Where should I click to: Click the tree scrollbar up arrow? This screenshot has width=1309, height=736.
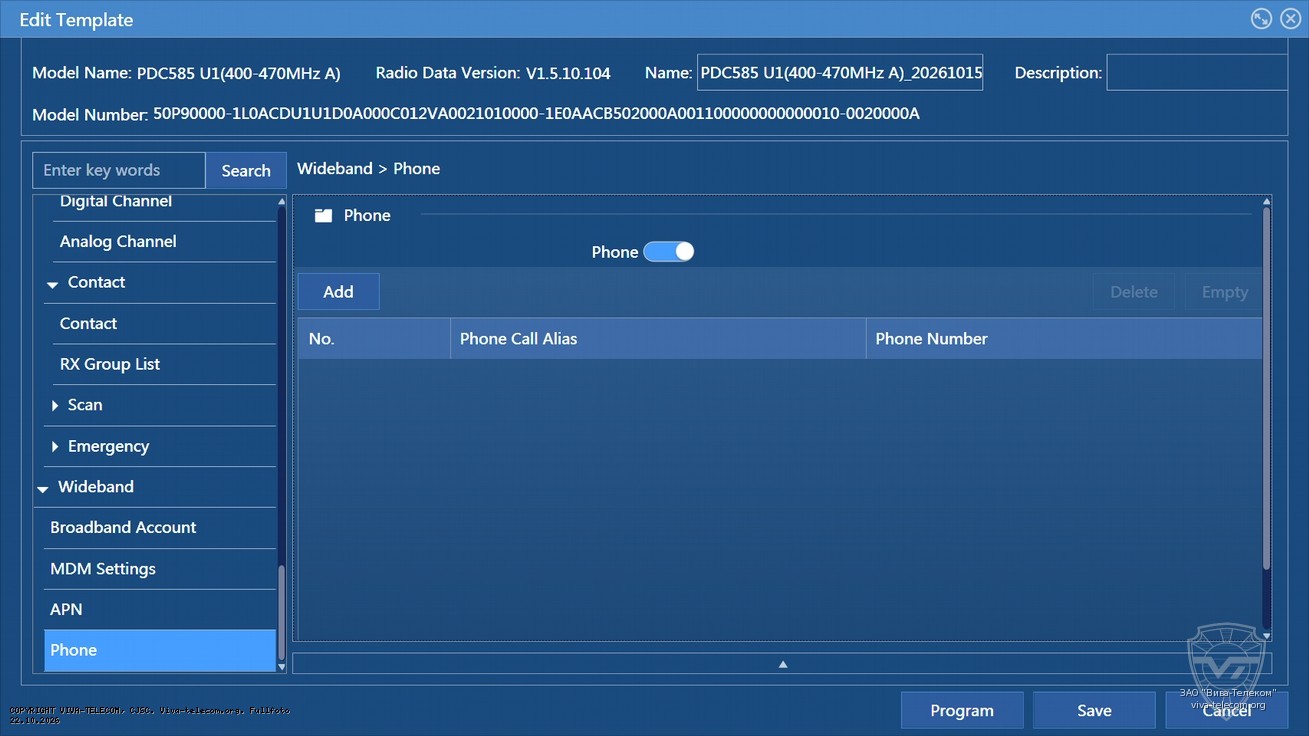coord(282,201)
